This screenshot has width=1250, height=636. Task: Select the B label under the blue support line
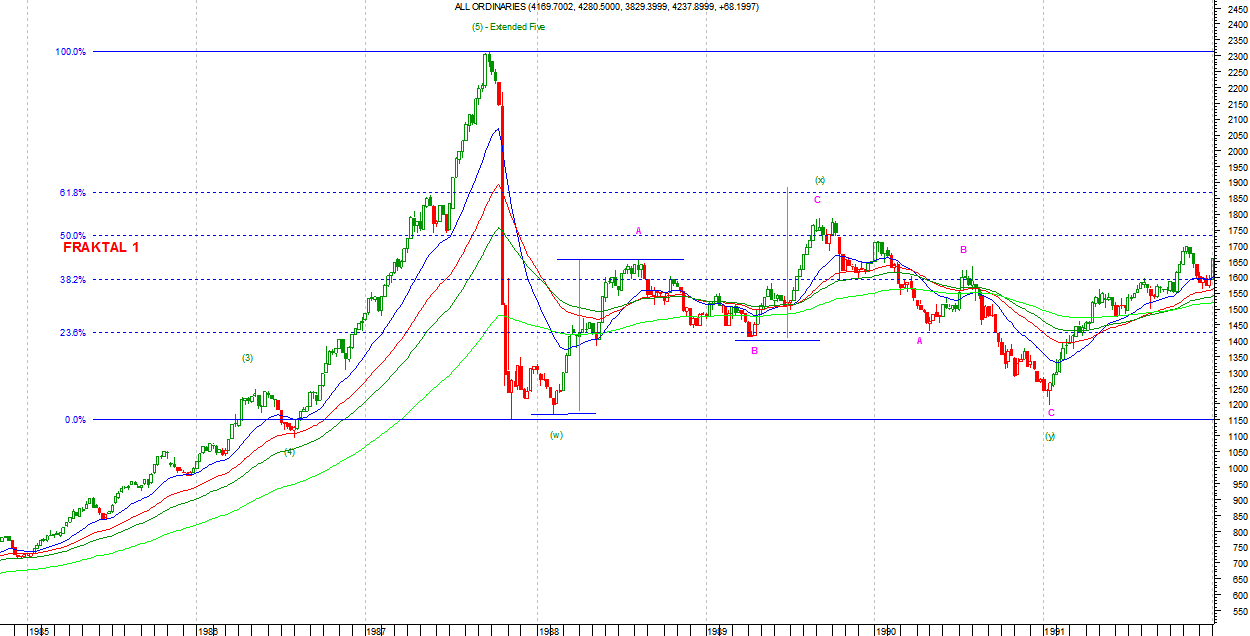coord(755,350)
